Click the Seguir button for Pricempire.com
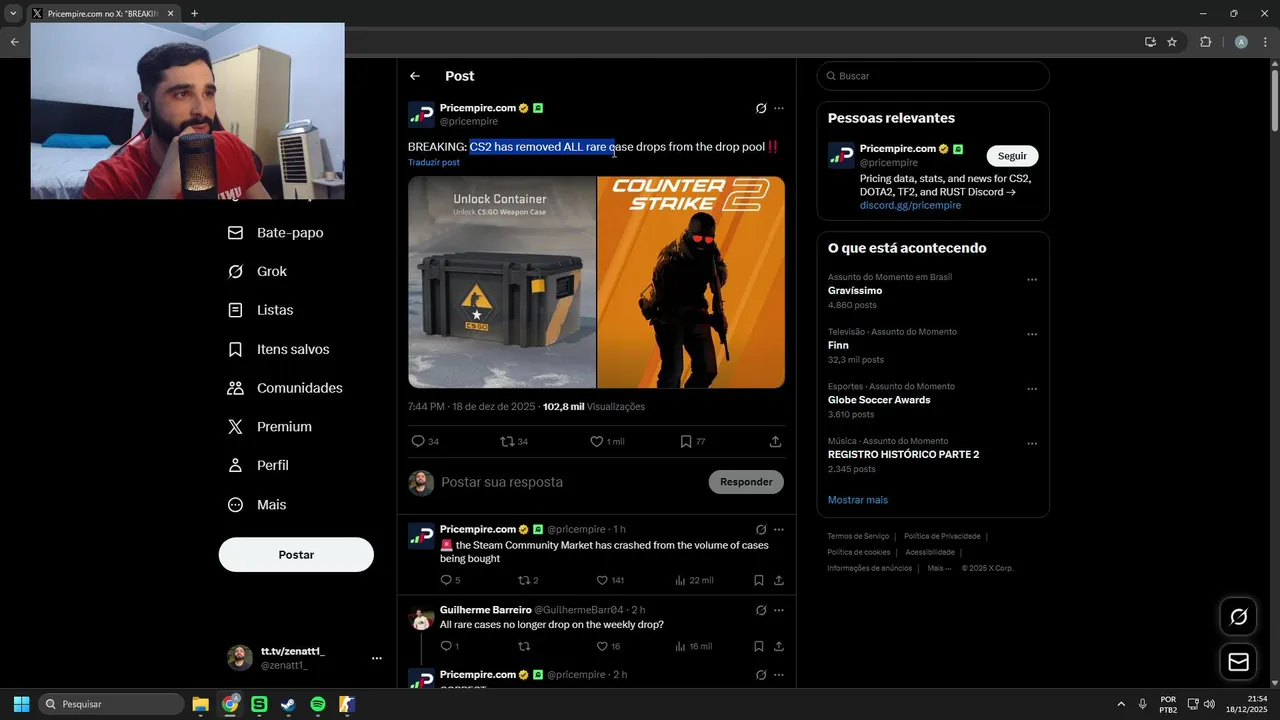 coord(1012,156)
